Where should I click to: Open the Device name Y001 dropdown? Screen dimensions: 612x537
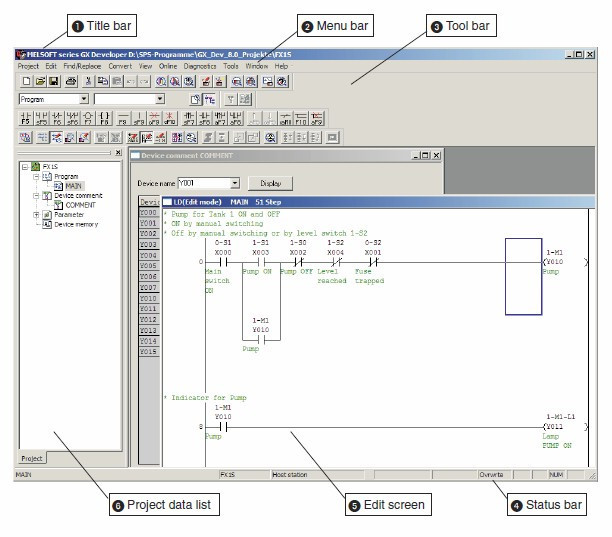pos(235,183)
